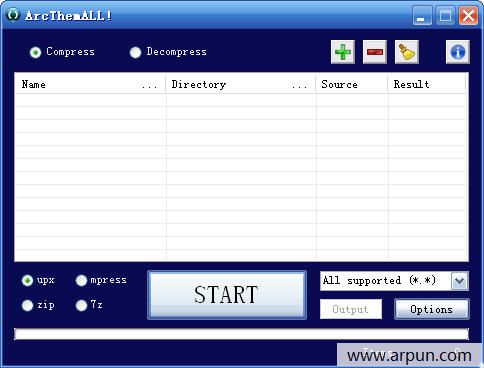Viewport: 484px width, 368px height.
Task: Sort by the Name column header
Action: point(90,84)
